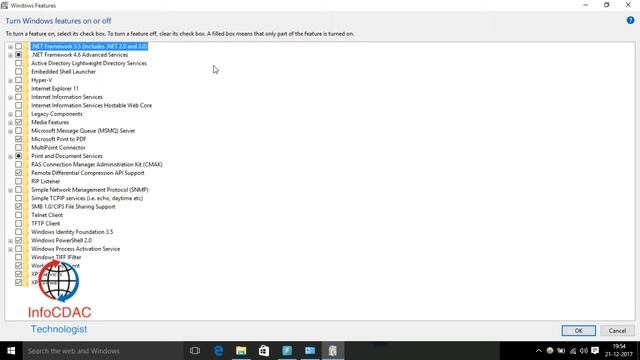Expand Microsoft Message Queue (MSMQ) Server
Image resolution: width=640 pixels, height=360 pixels.
(x=10, y=131)
